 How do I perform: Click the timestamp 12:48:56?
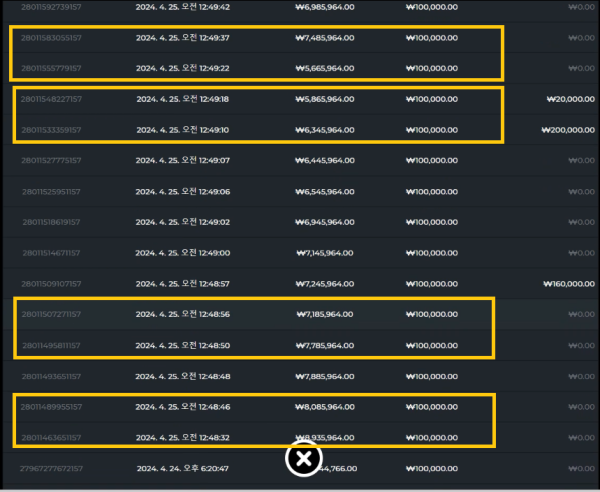tap(214, 314)
